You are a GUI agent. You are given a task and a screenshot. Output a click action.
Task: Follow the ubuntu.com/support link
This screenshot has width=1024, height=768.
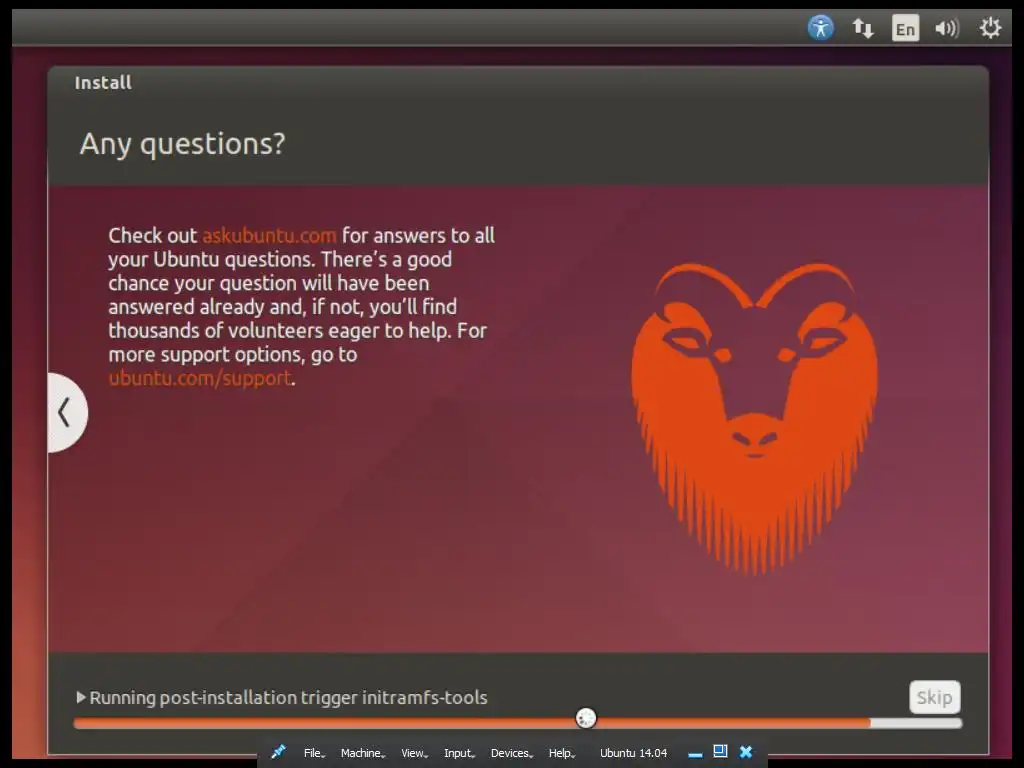point(200,378)
